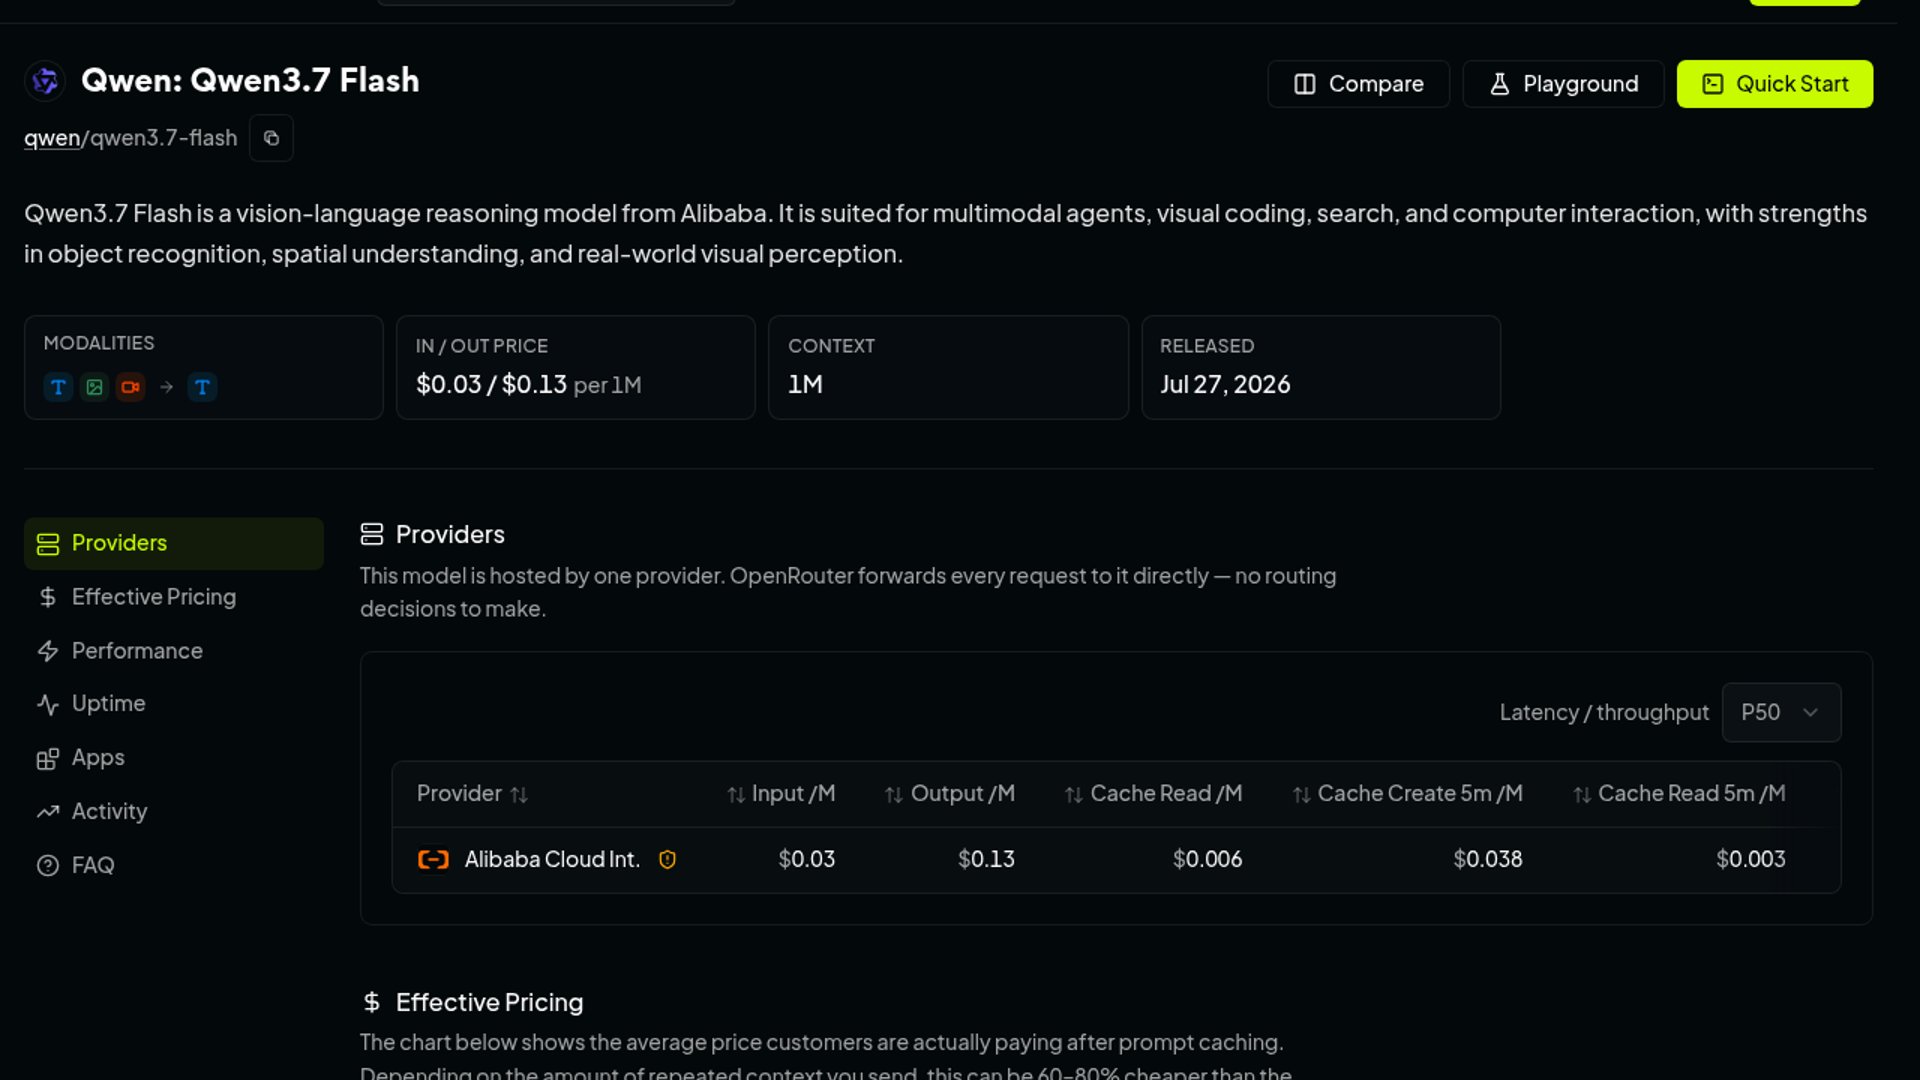Click the shield icon beside Alibaba Cloud Int.
This screenshot has height=1080, width=1920.
(x=667, y=859)
